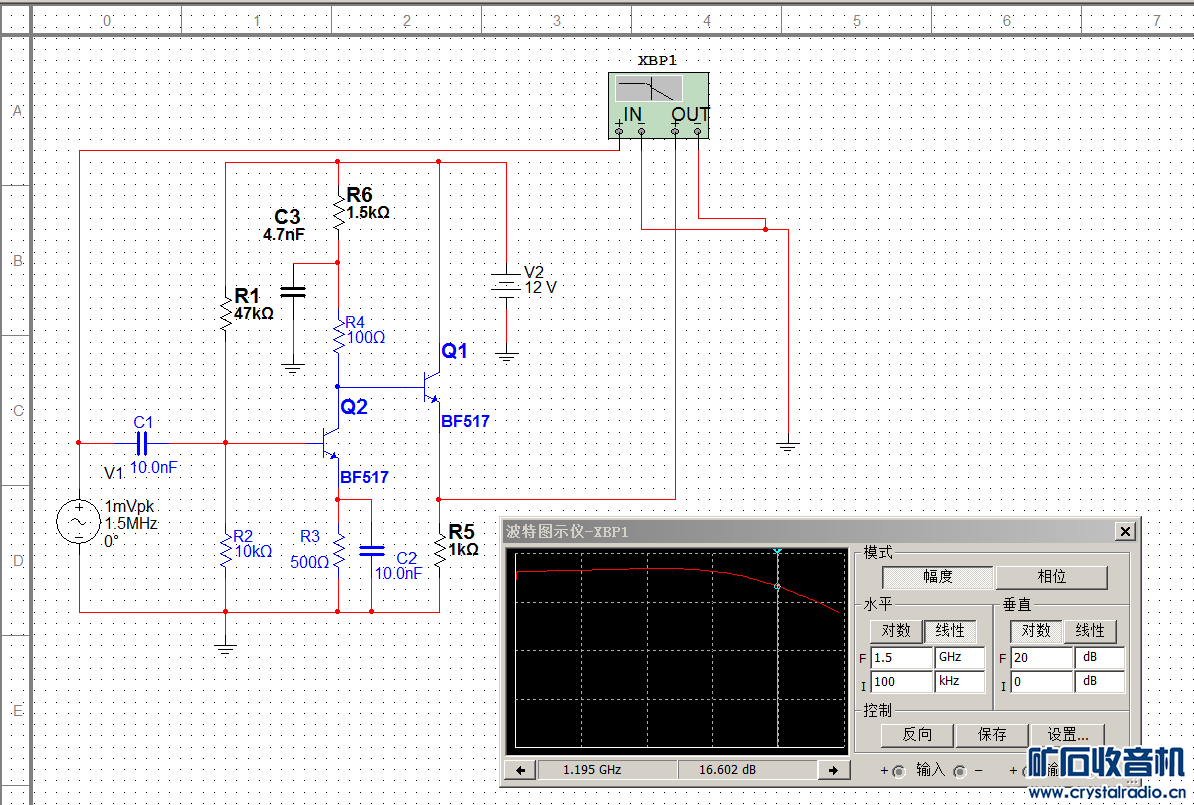Select resistor R6 symbol
Screen dimensions: 1194x805
pyautogui.click(x=338, y=211)
